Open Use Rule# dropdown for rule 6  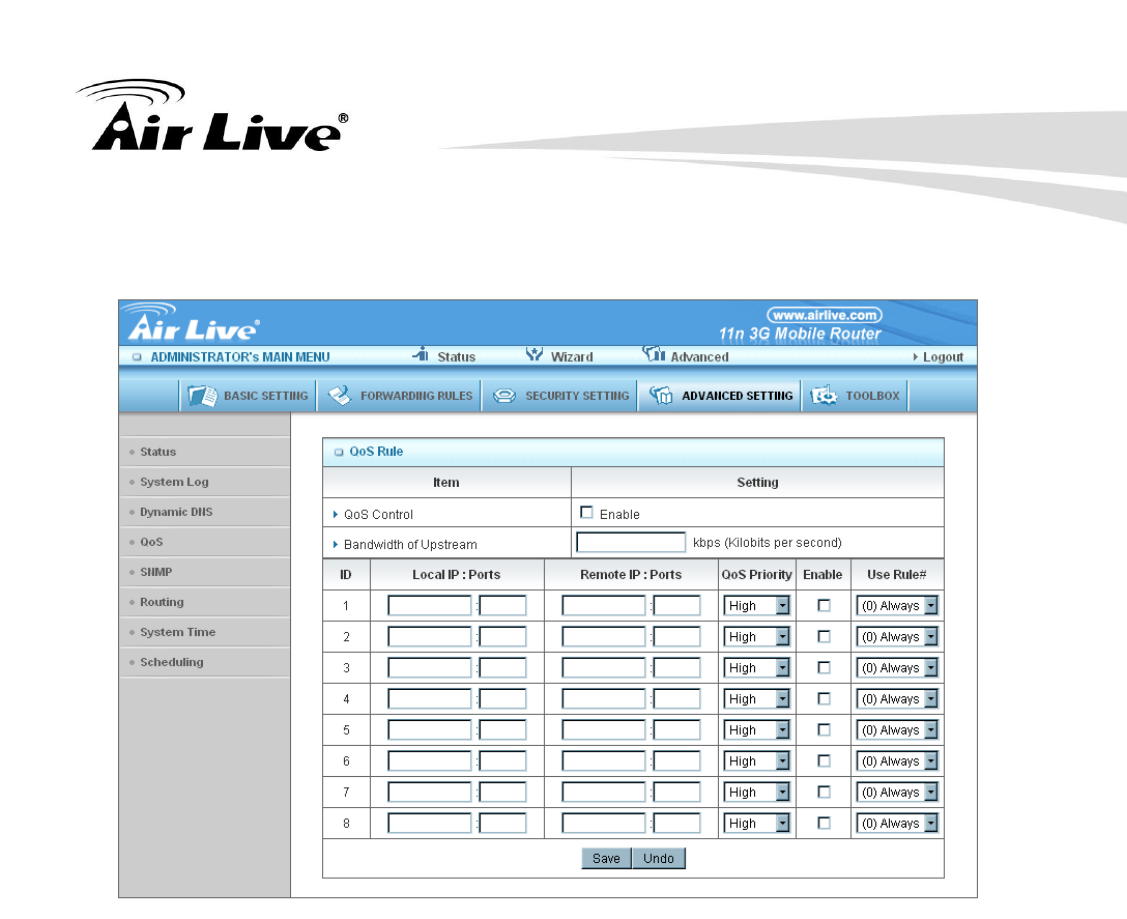tap(897, 761)
